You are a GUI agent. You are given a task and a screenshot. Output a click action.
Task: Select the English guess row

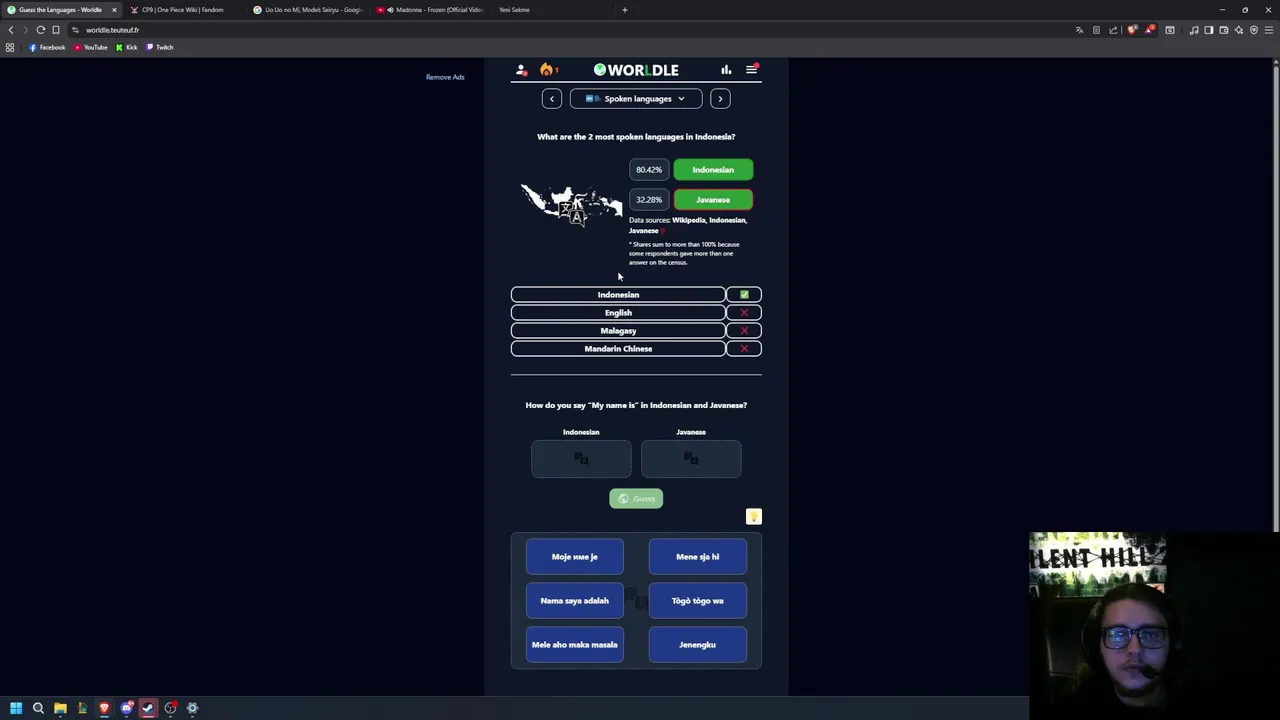618,313
